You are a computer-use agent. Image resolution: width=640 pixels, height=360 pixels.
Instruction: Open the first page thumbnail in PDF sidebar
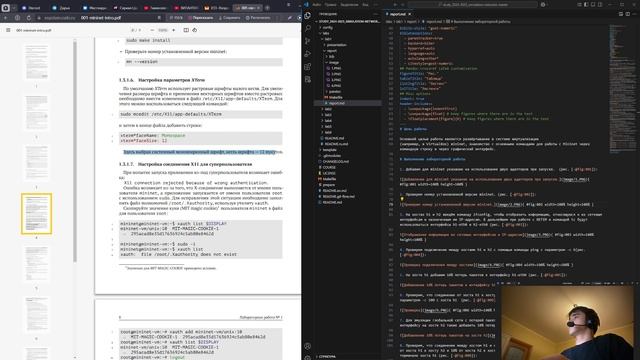(x=36, y=62)
